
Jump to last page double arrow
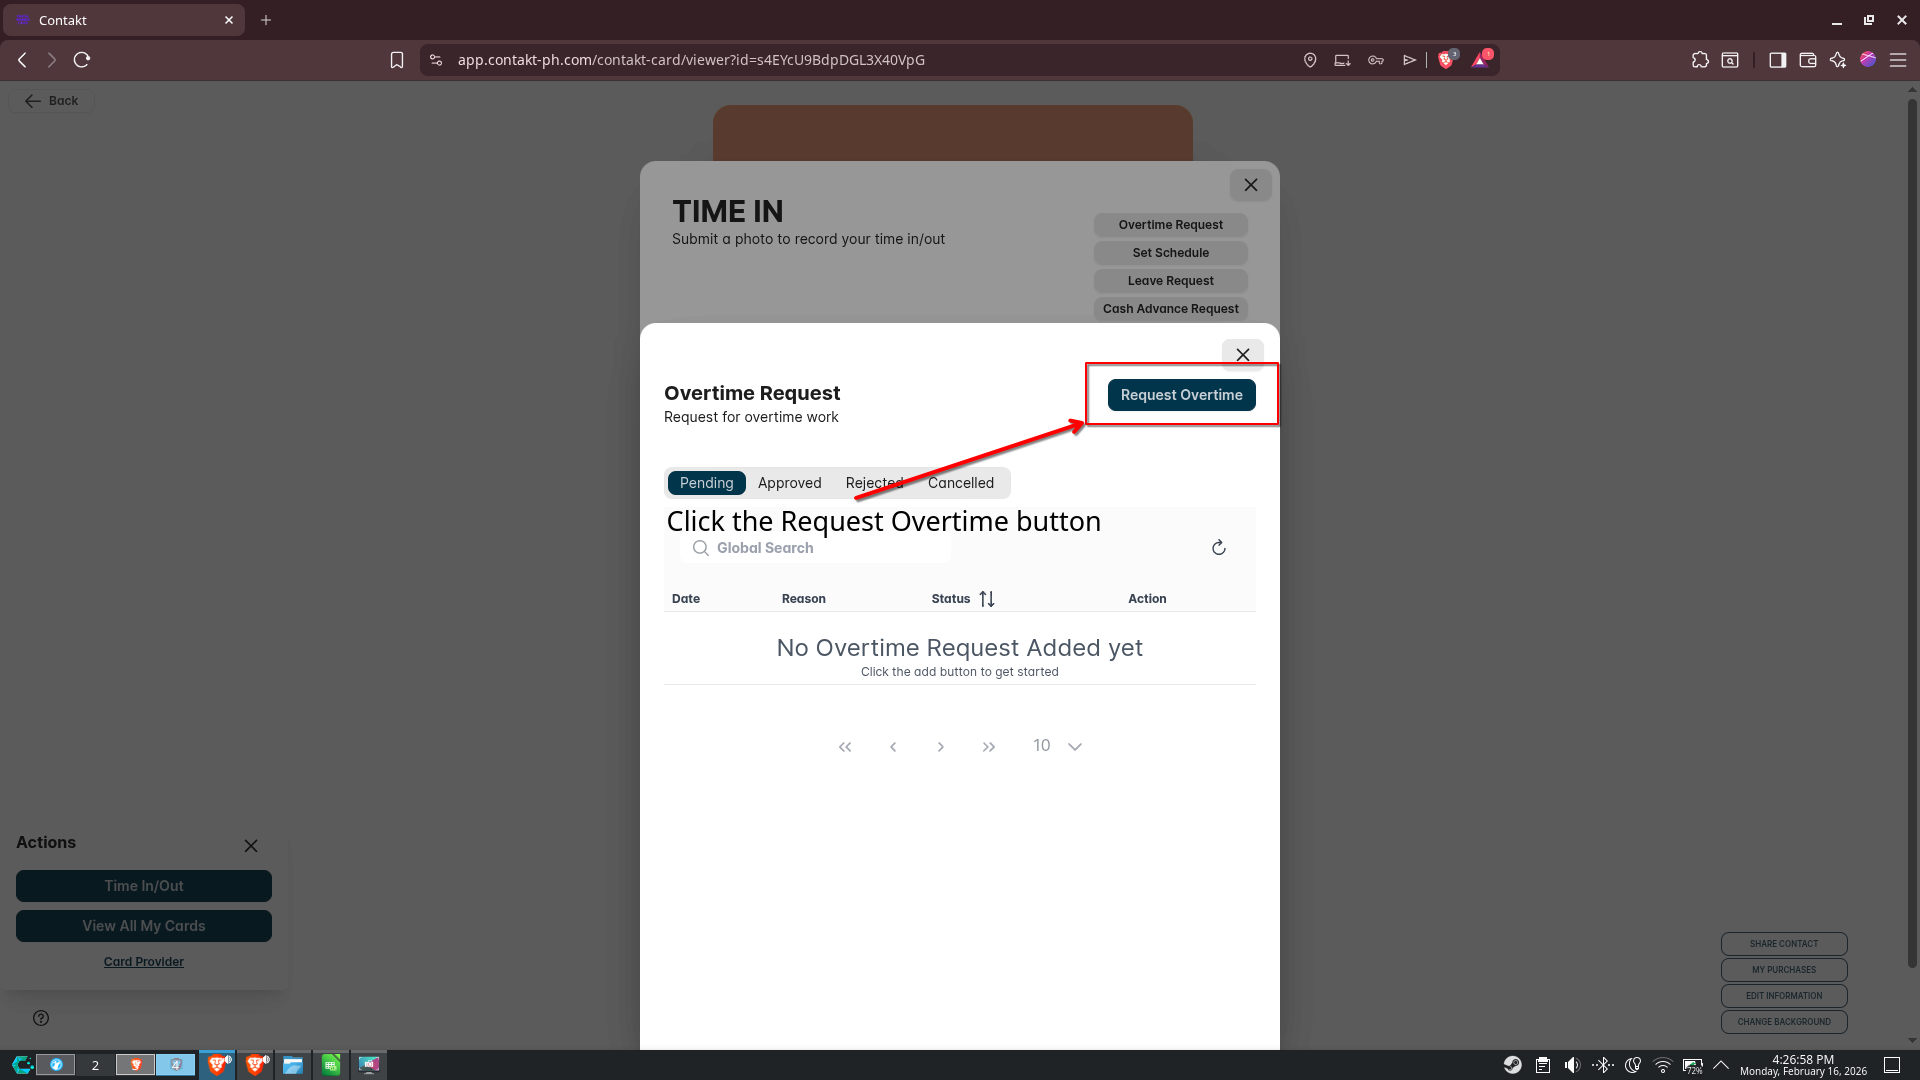(988, 747)
